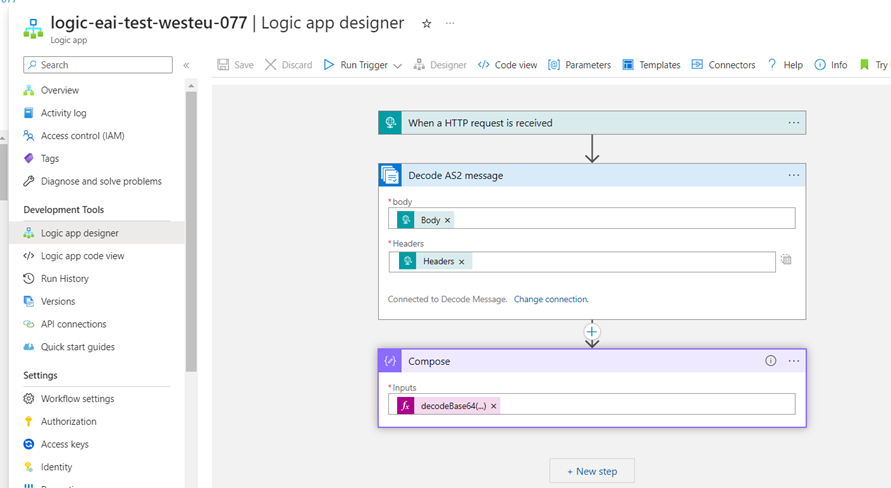The image size is (891, 488).
Task: Select the decodeBase64 expression token
Action: [448, 406]
